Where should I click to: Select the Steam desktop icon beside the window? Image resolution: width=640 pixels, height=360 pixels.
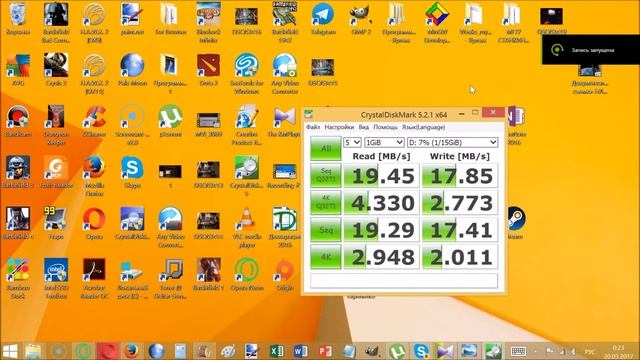click(x=516, y=223)
